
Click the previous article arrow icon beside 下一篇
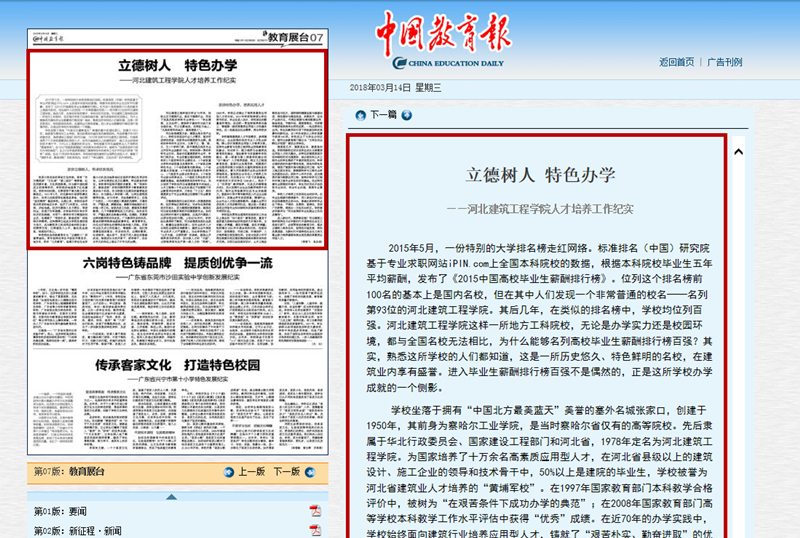click(x=361, y=115)
